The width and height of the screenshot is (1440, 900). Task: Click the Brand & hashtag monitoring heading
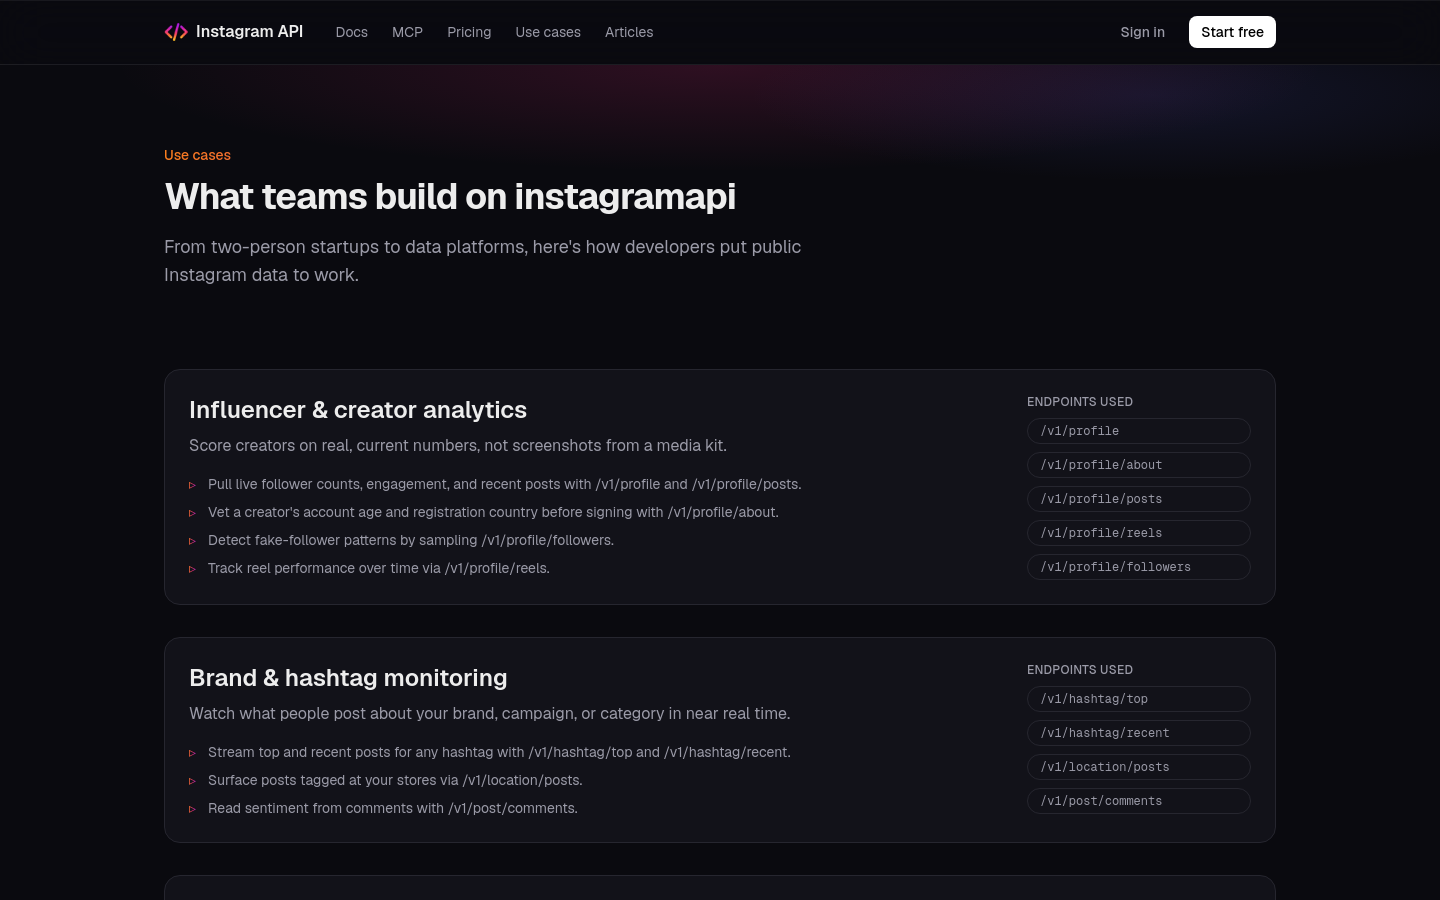click(x=348, y=678)
